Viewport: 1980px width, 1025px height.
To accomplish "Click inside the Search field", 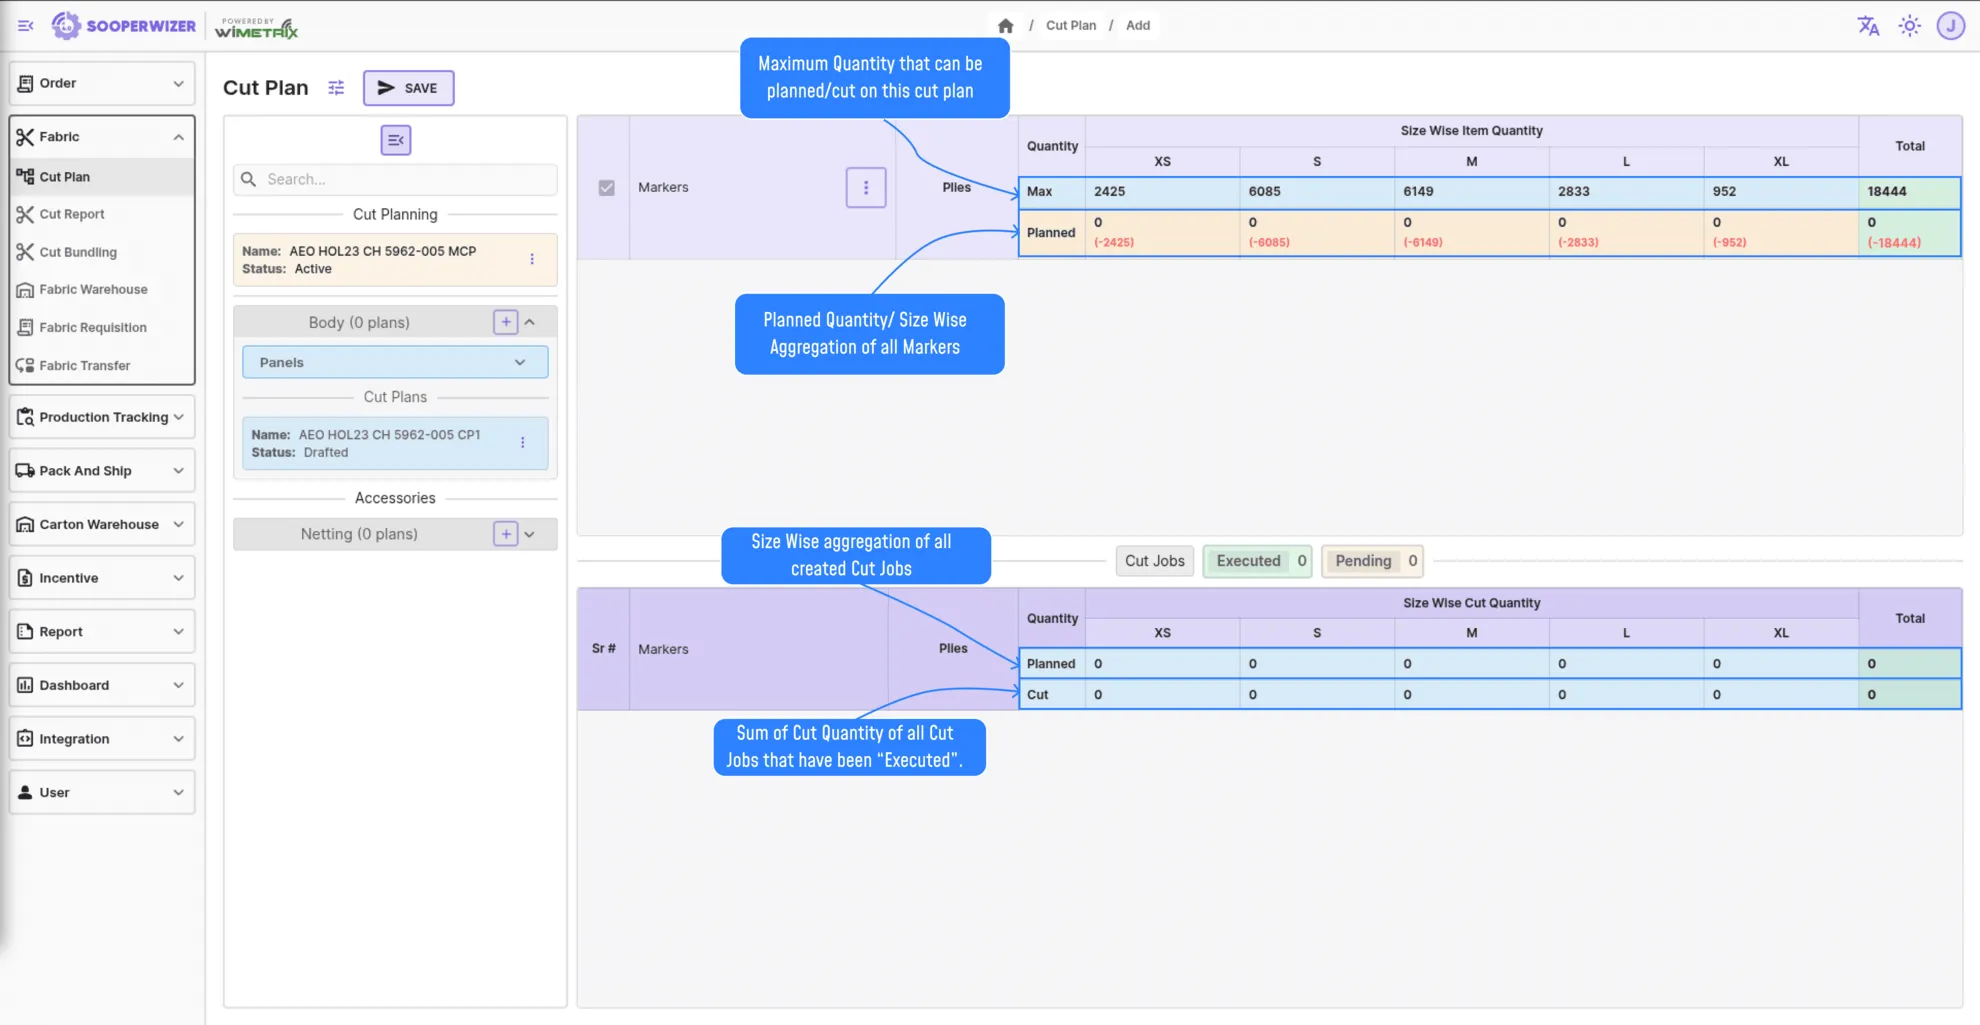I will point(395,179).
